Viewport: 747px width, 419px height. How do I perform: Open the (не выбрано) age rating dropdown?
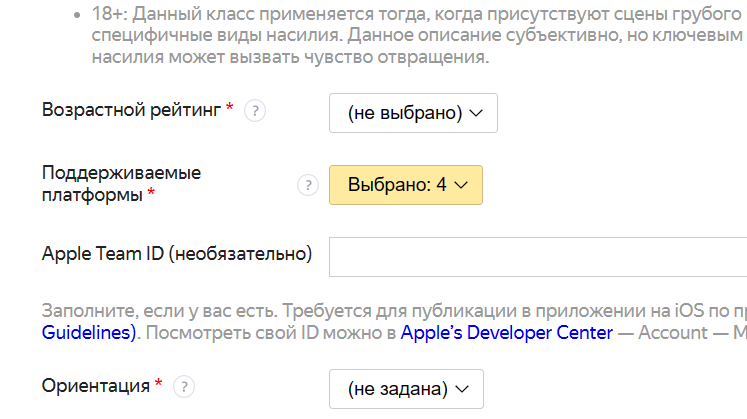(x=413, y=113)
